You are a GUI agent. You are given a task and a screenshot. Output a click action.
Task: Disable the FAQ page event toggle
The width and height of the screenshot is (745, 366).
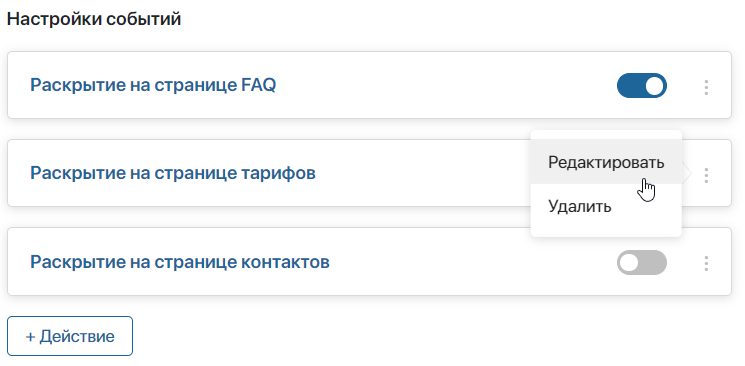pos(642,86)
